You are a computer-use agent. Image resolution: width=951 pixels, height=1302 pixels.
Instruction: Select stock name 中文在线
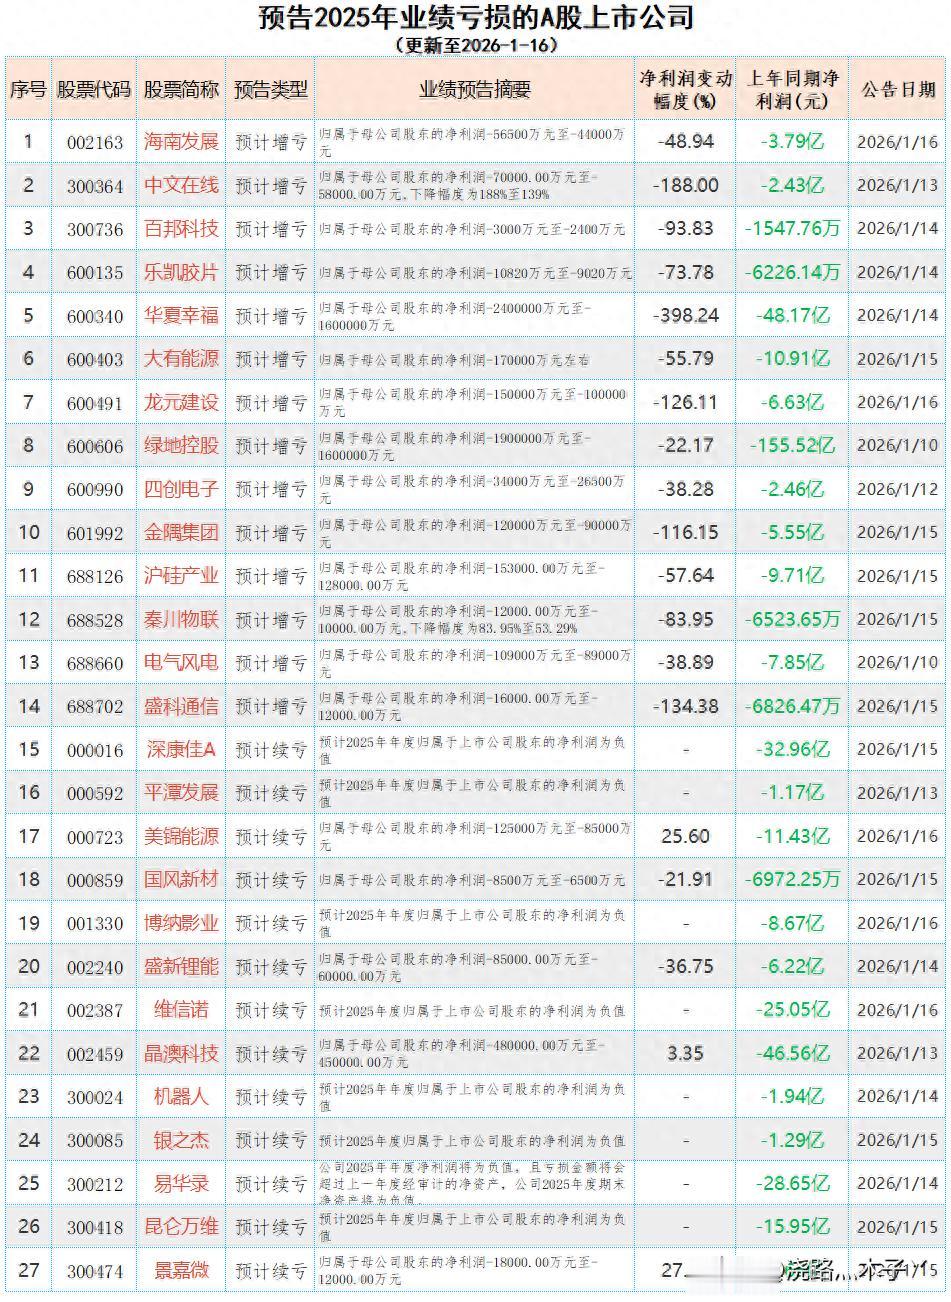pos(181,185)
